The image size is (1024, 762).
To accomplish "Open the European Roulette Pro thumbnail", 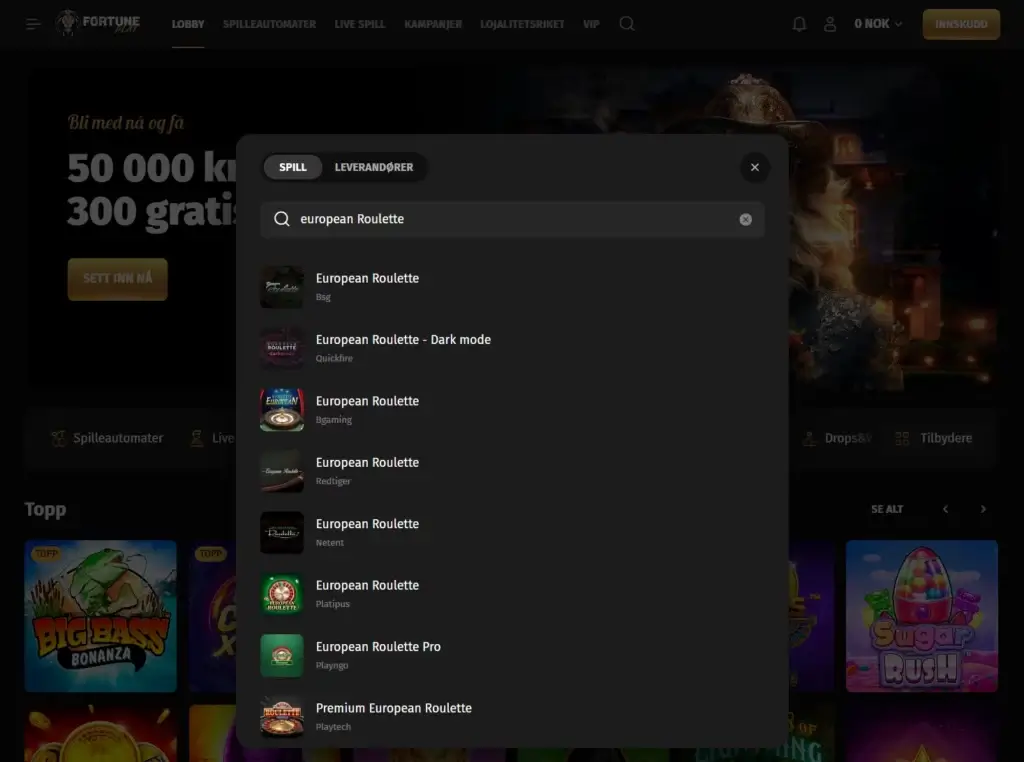I will coord(281,655).
